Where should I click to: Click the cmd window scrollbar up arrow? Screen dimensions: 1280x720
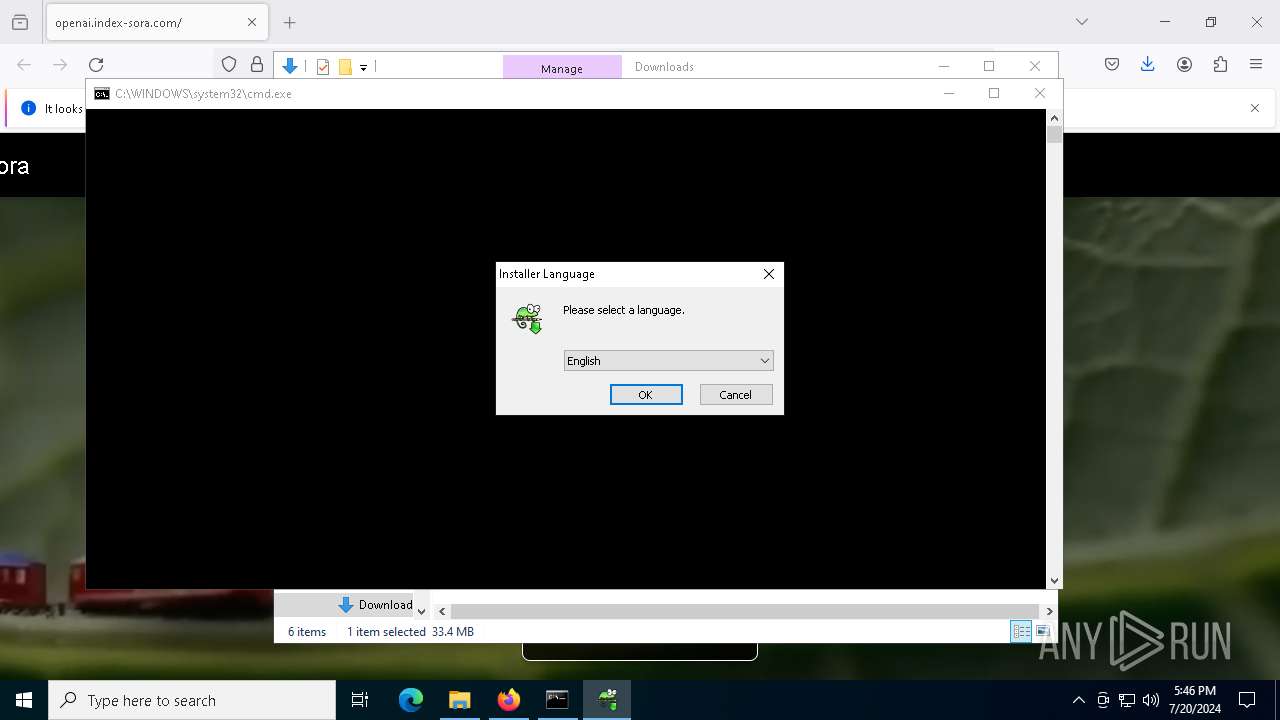pos(1054,118)
